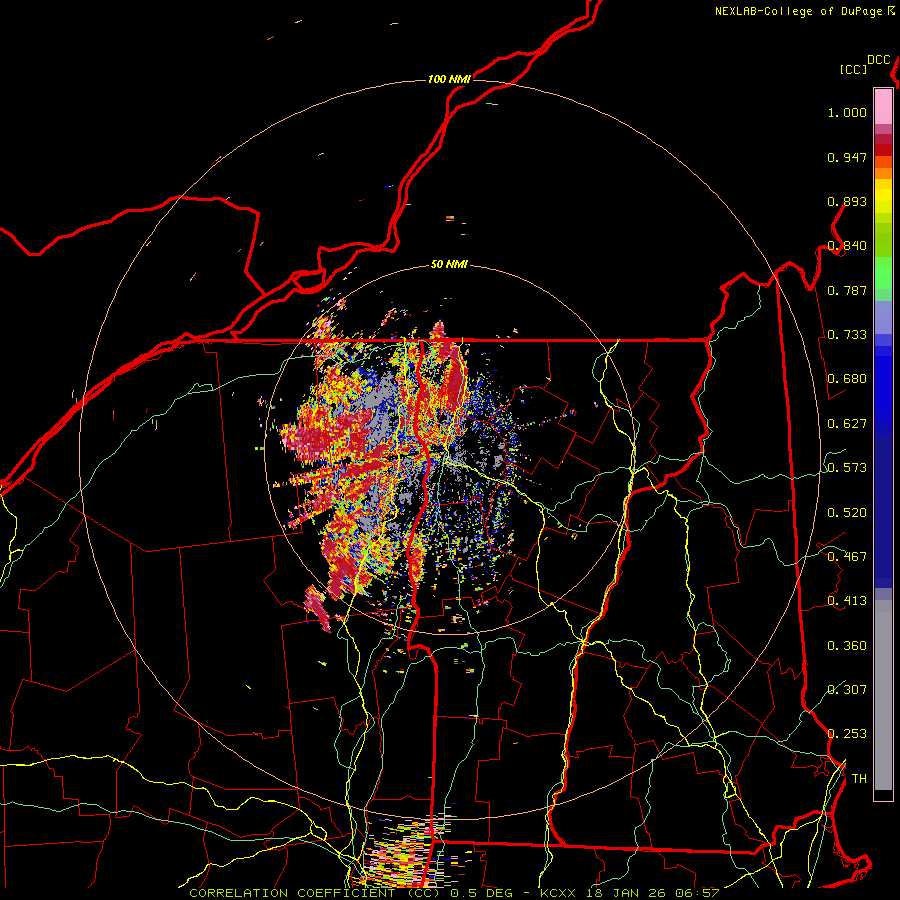
Task: Click the 0.520 value on the color scale
Action: pos(847,513)
